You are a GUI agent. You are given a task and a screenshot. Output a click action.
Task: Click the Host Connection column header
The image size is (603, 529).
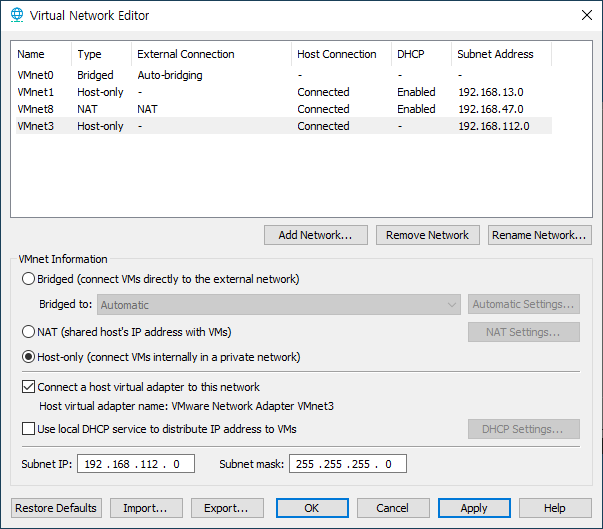point(341,54)
